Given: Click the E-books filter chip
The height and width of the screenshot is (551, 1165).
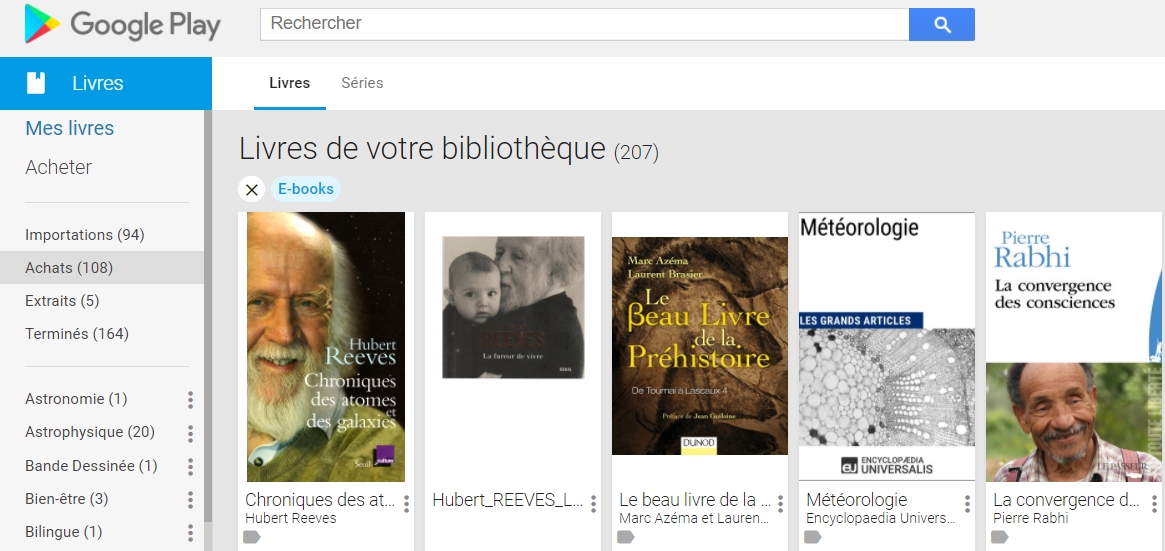Looking at the screenshot, I should 306,189.
